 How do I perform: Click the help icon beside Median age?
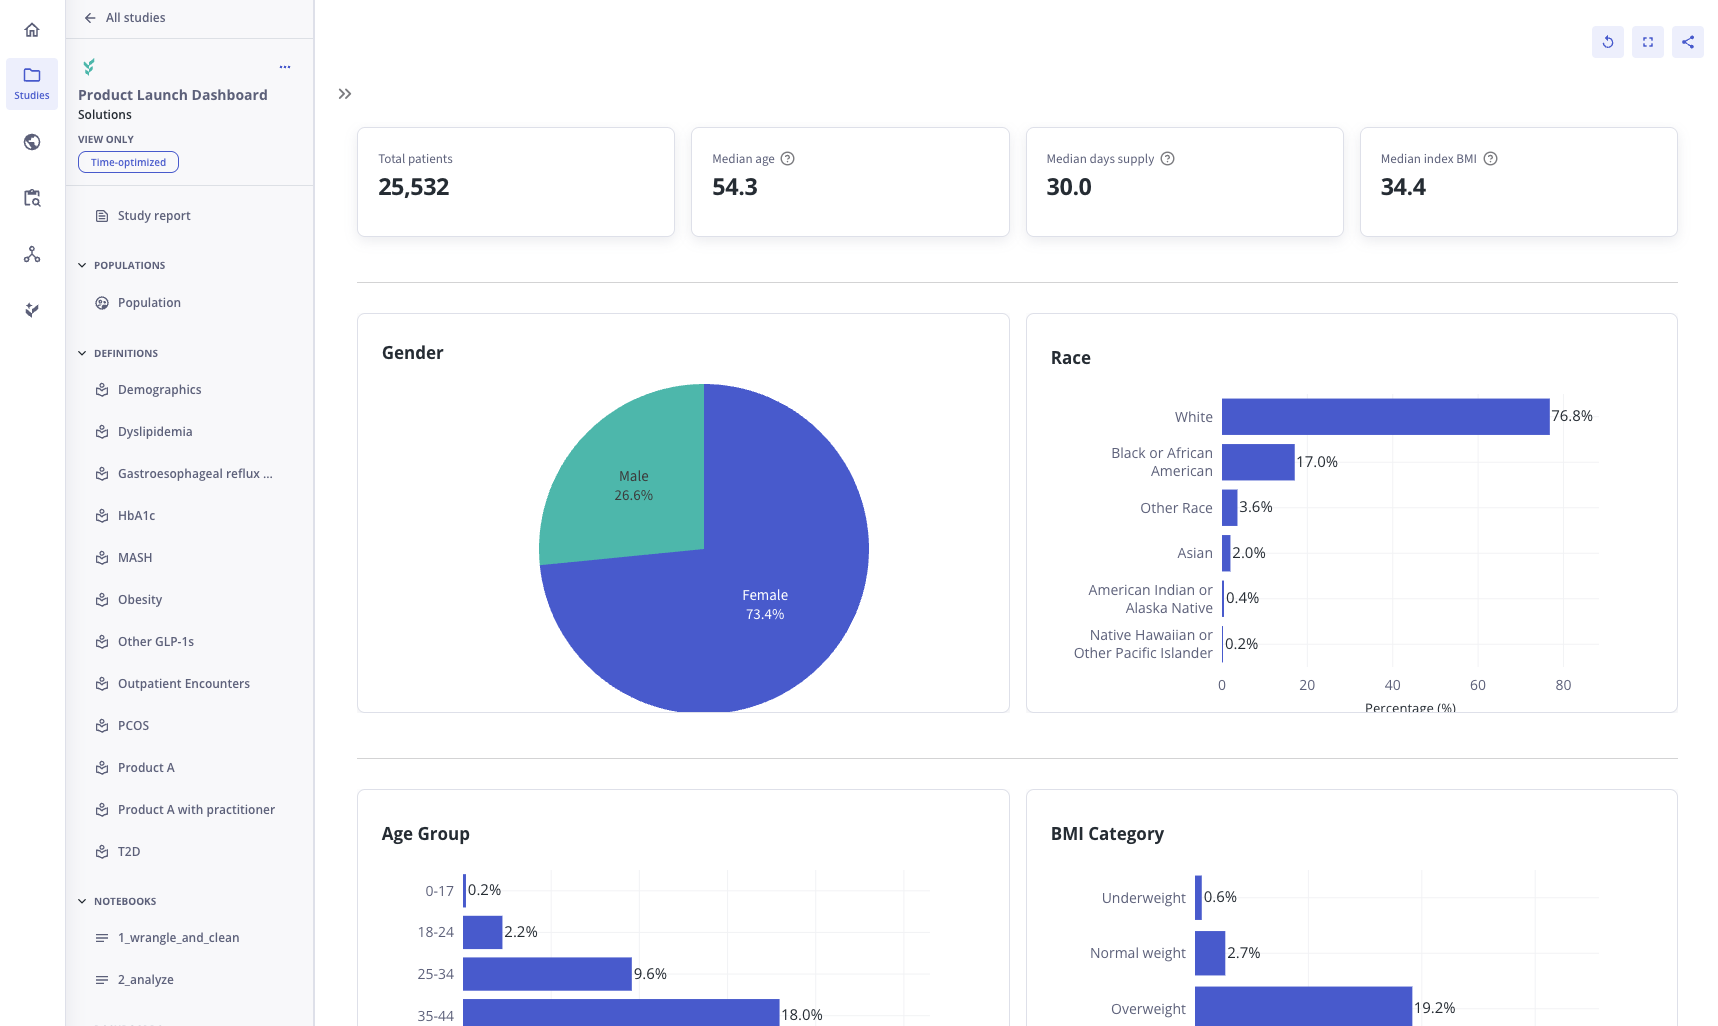[787, 159]
